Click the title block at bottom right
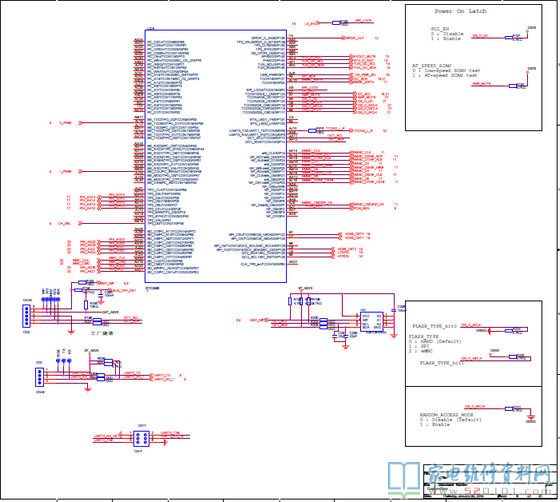 tap(490, 481)
